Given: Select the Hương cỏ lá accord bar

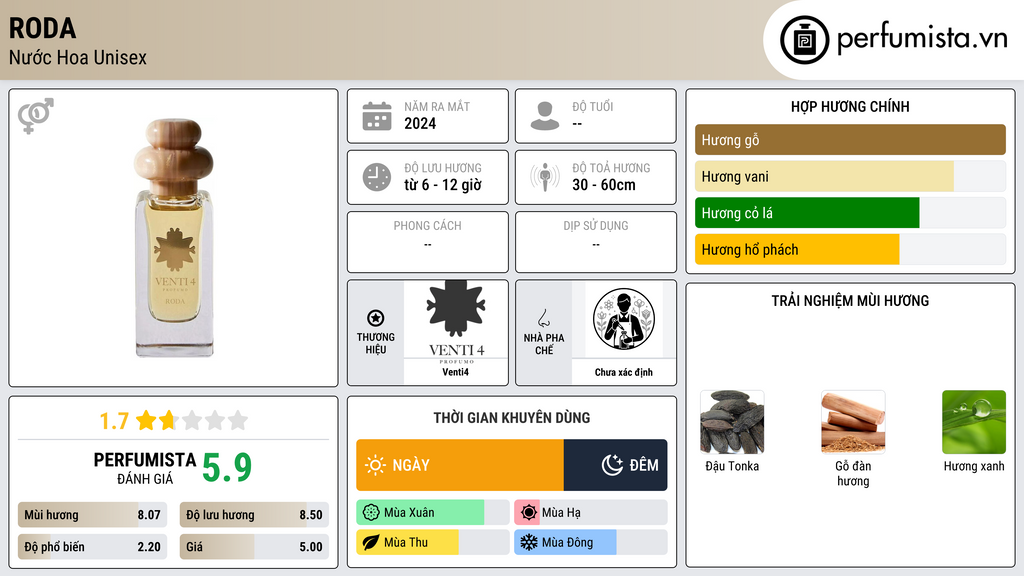Looking at the screenshot, I should click(x=850, y=213).
